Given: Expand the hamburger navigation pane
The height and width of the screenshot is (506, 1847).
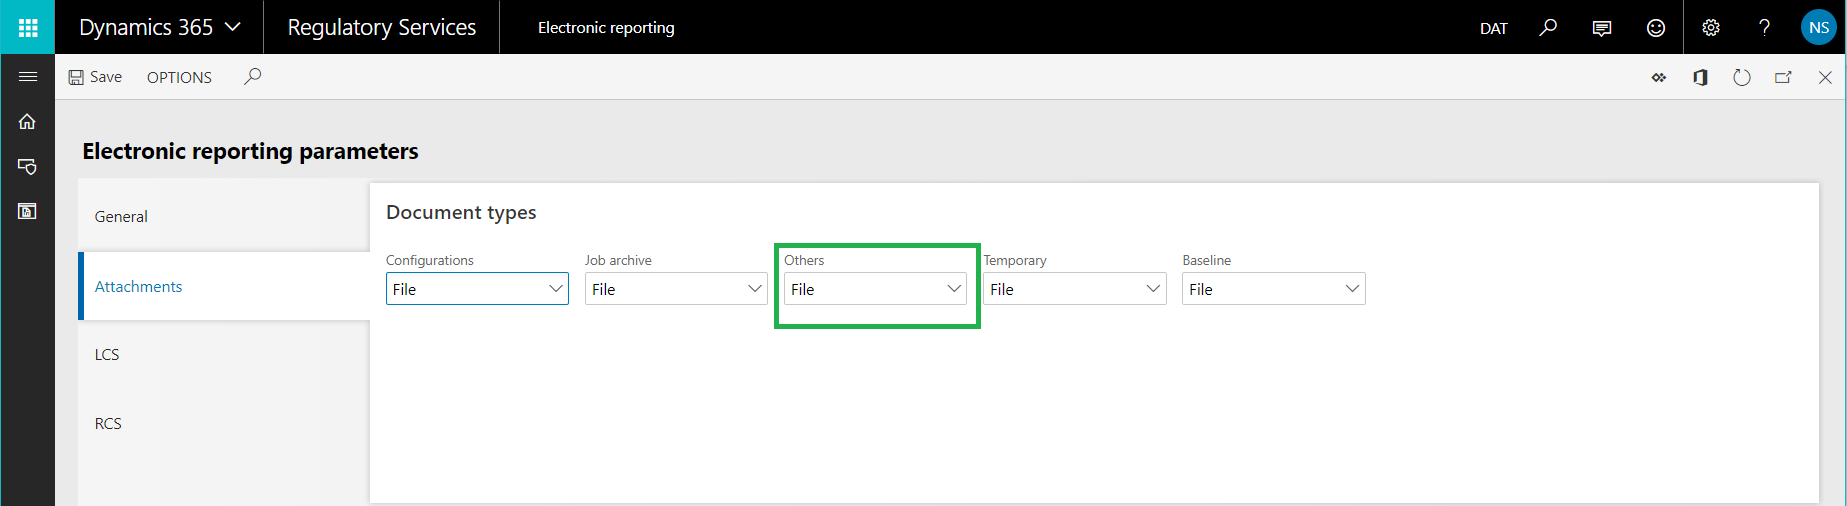Looking at the screenshot, I should point(27,77).
